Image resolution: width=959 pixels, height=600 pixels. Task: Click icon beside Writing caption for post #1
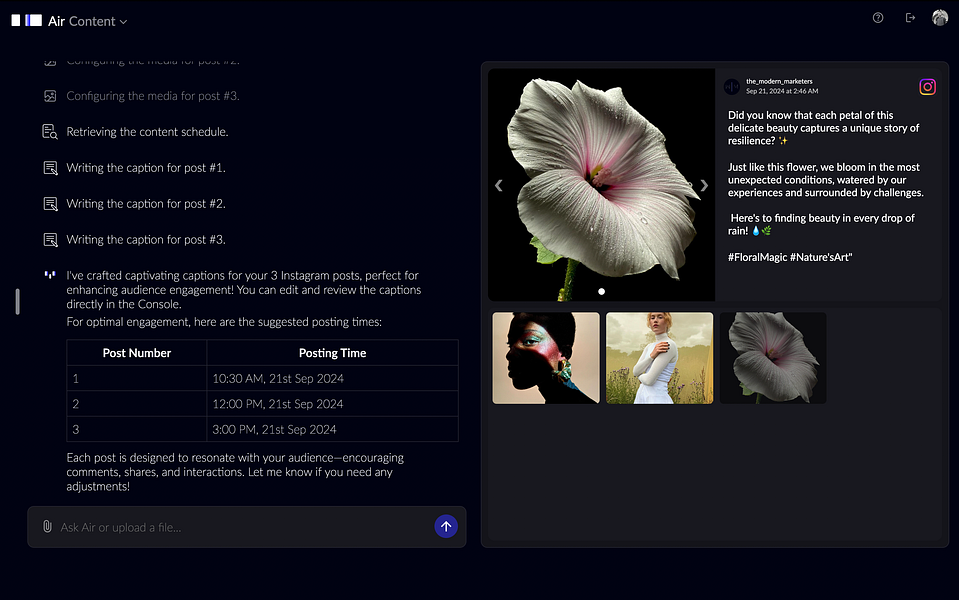(50, 168)
